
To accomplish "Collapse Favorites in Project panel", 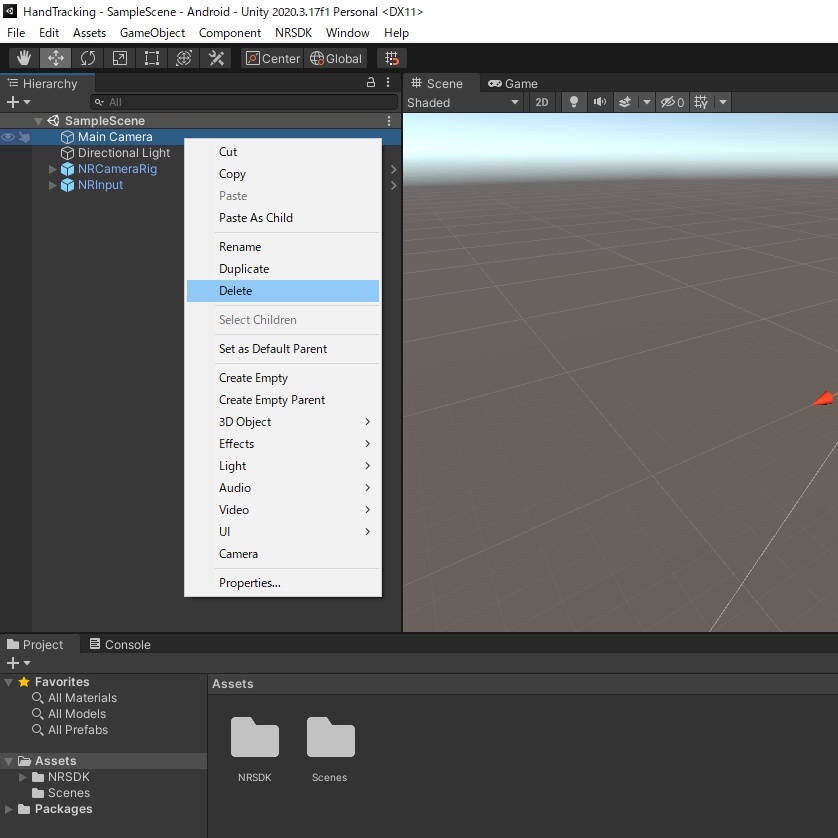I will (x=8, y=682).
